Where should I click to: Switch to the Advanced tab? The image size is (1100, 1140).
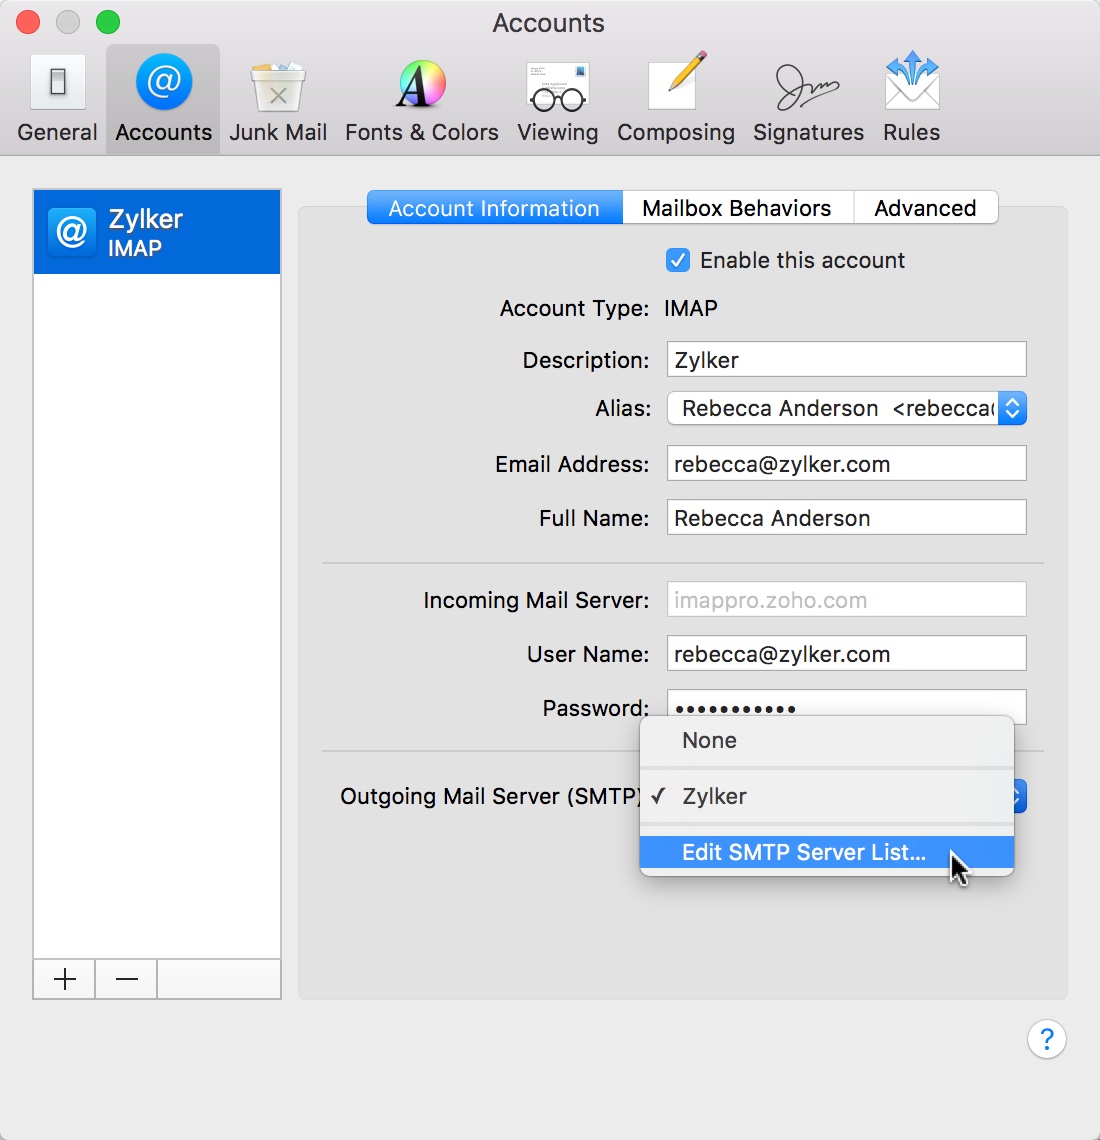pos(925,208)
